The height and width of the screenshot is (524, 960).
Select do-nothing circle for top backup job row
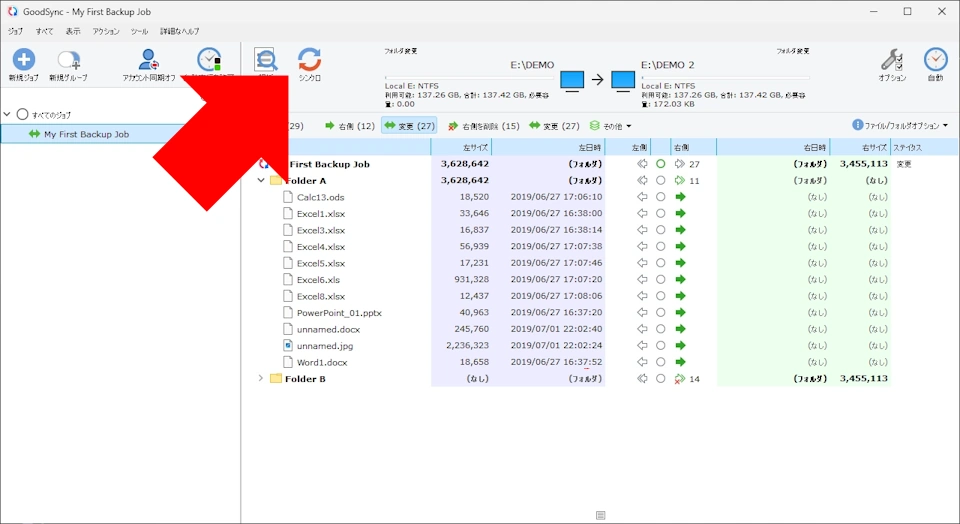coord(661,164)
